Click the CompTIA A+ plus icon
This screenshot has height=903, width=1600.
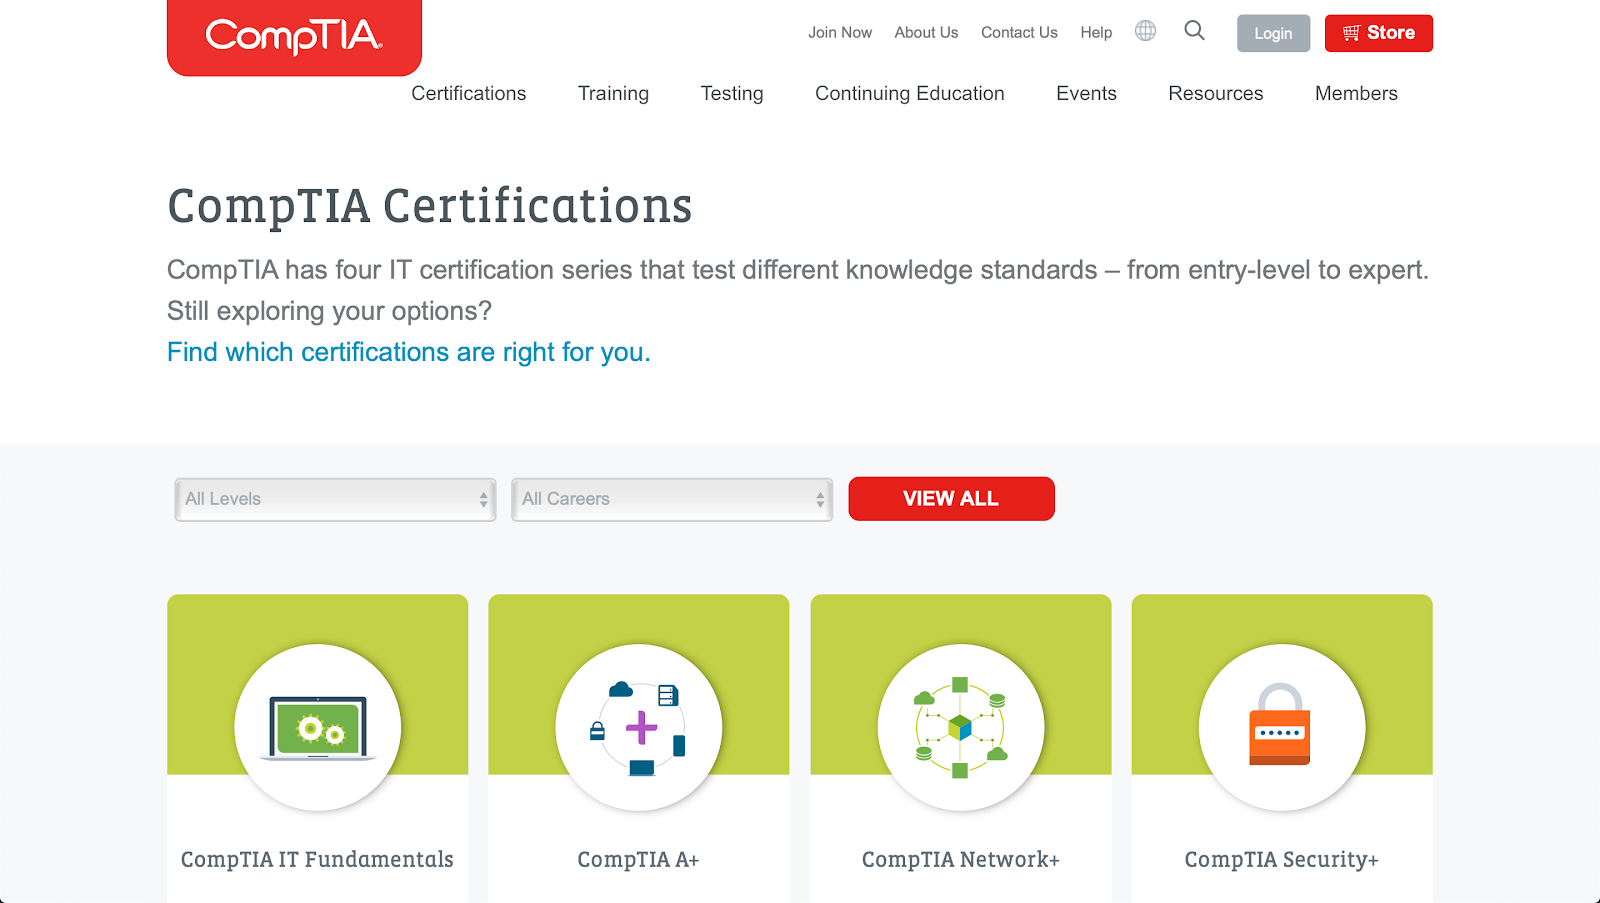click(639, 727)
